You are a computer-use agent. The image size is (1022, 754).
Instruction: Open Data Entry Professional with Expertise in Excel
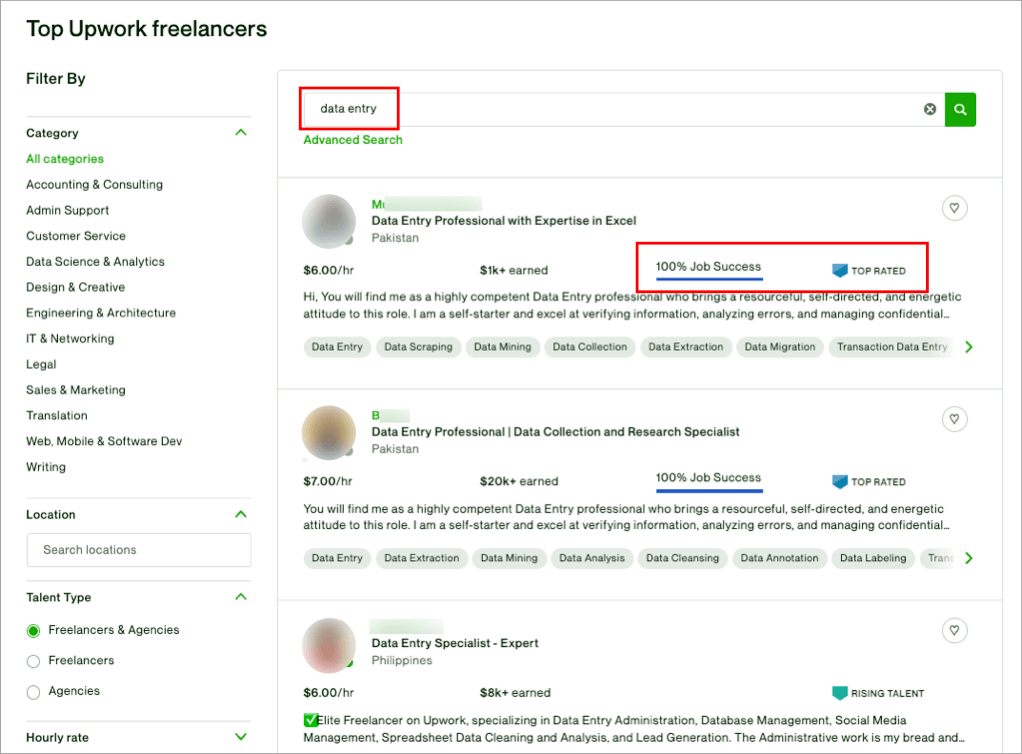coord(503,221)
